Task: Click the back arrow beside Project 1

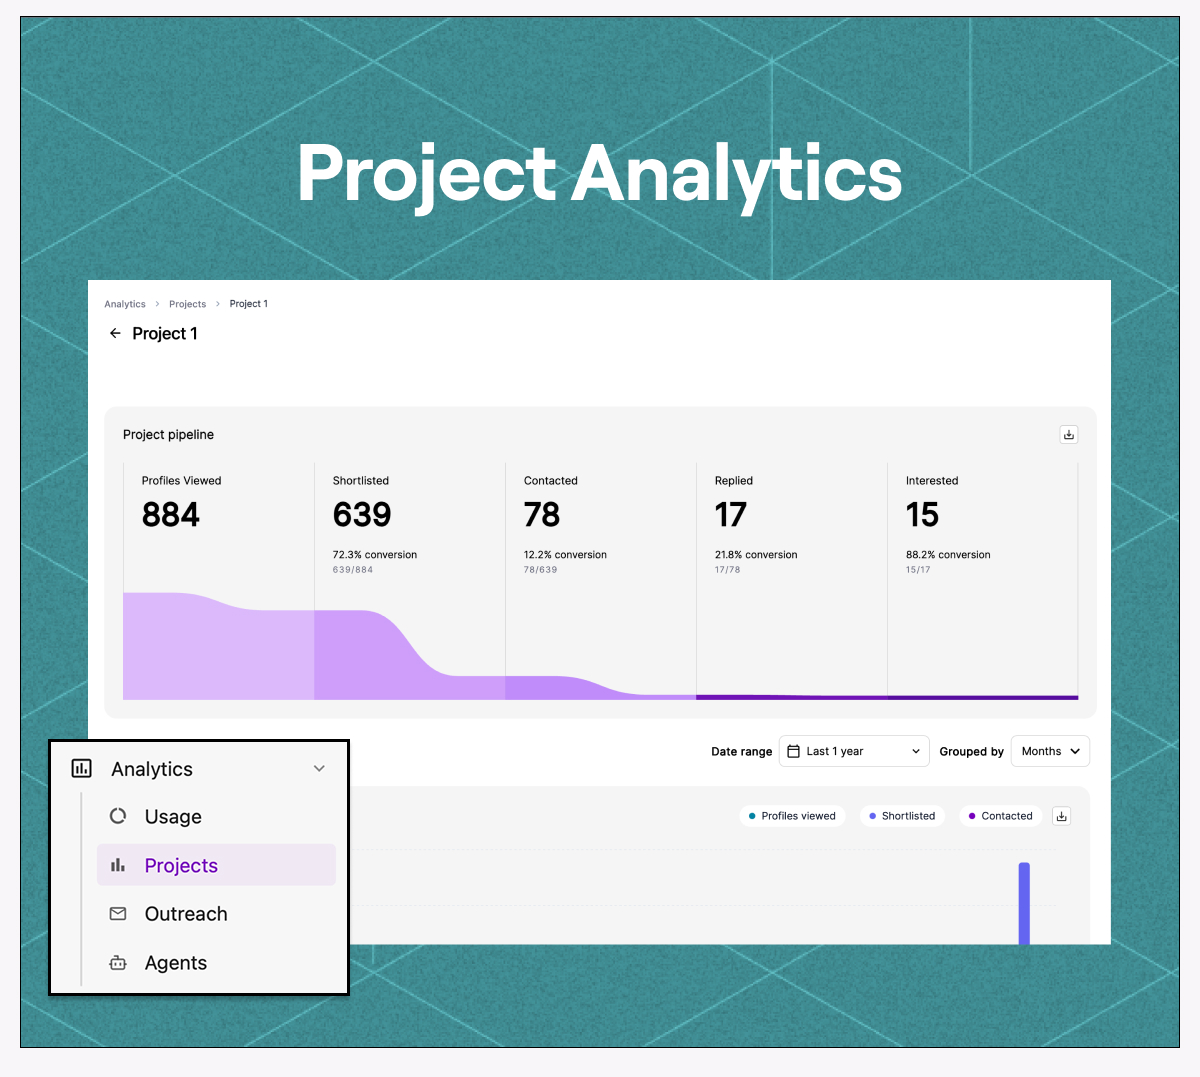Action: pyautogui.click(x=115, y=333)
